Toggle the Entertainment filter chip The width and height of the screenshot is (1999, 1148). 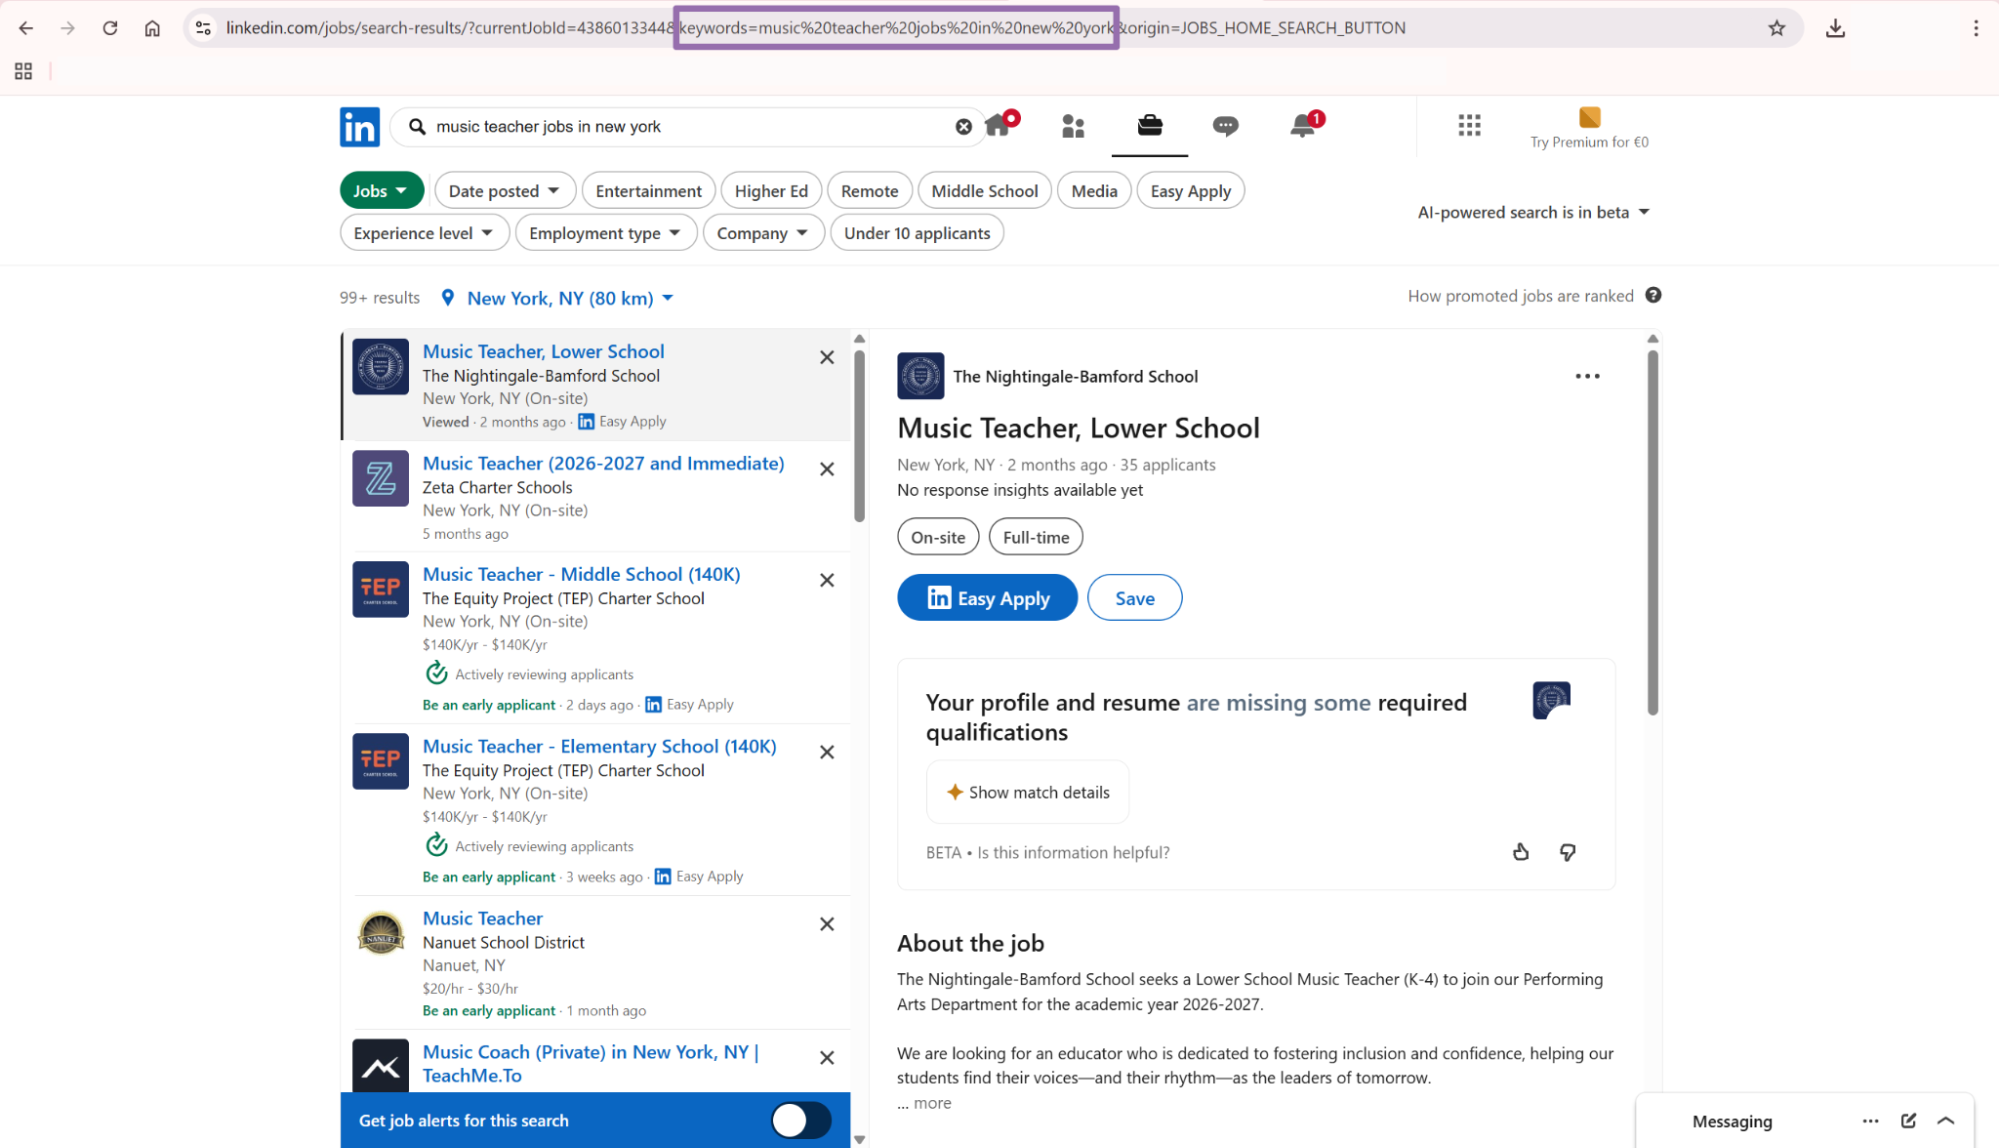point(648,191)
